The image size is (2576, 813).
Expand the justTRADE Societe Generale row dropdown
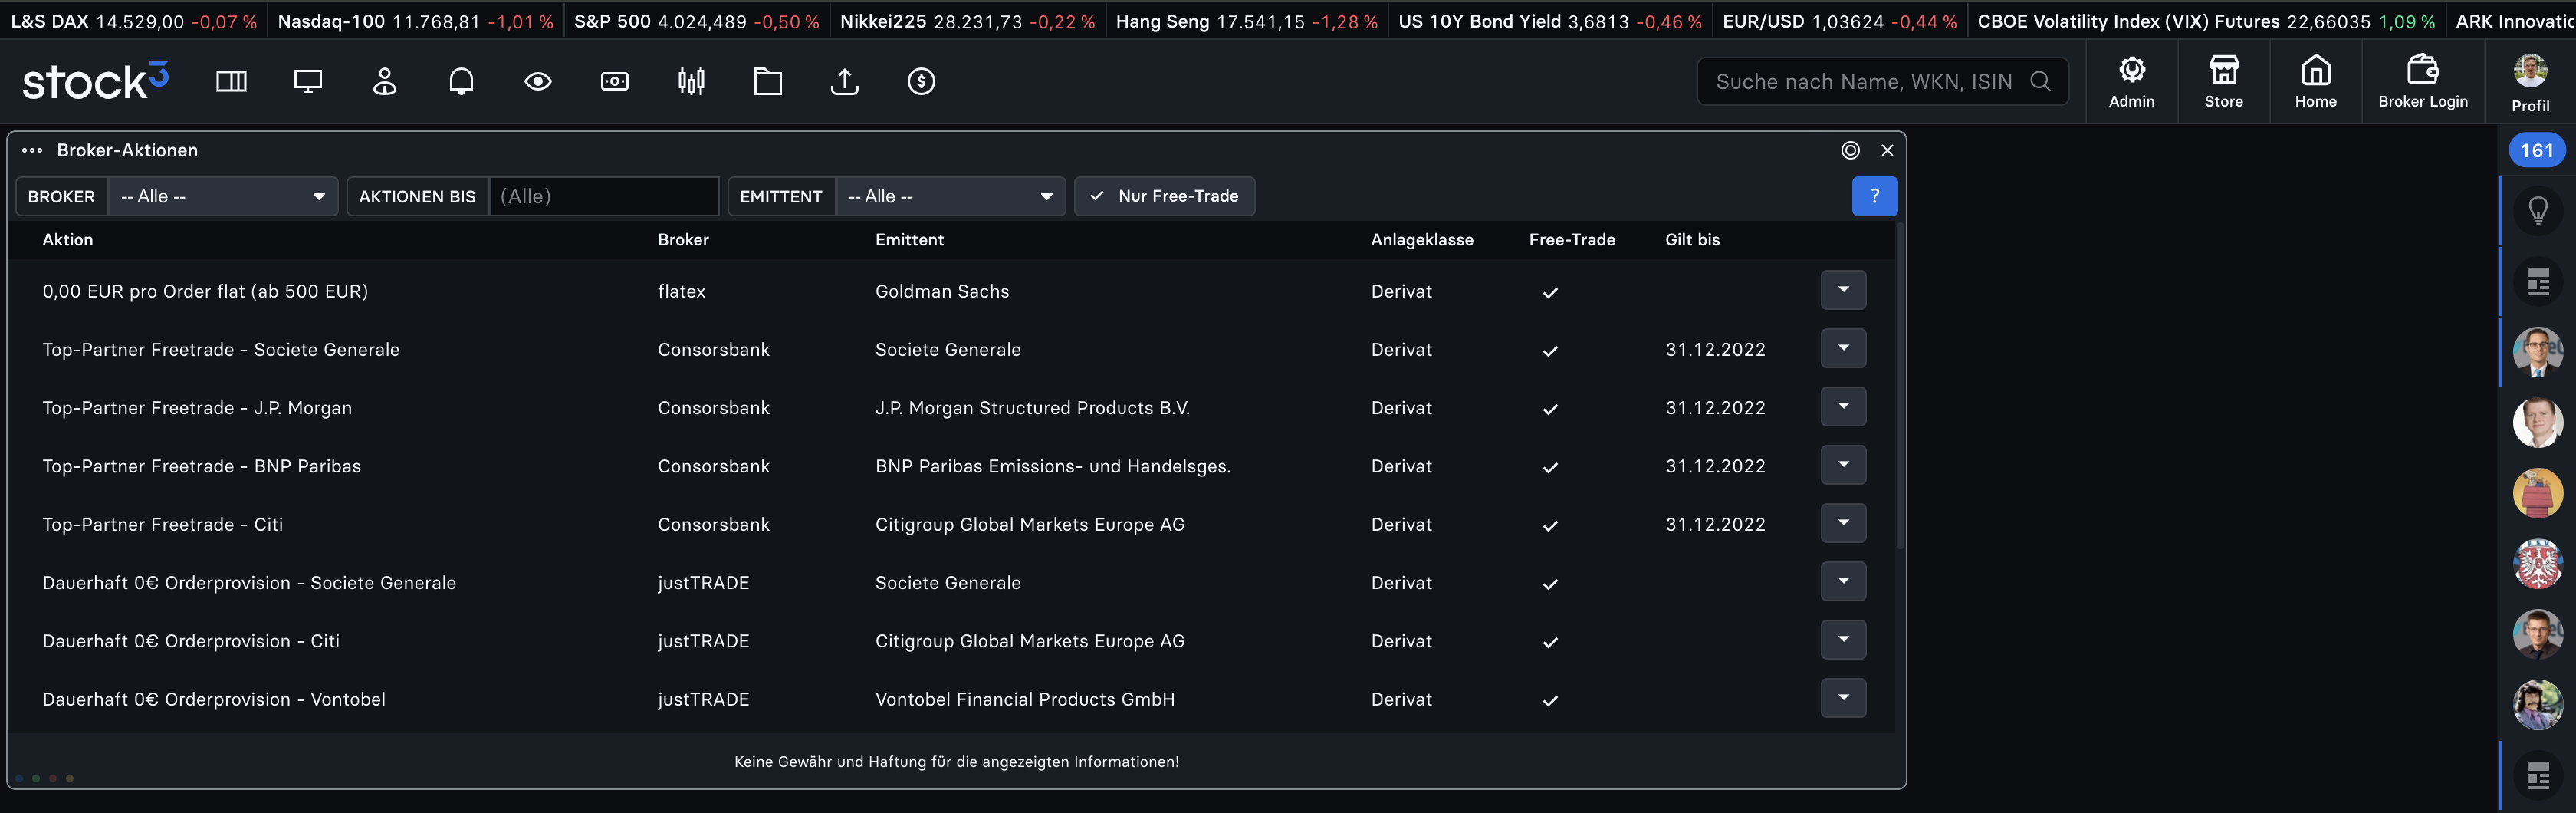pos(1843,581)
